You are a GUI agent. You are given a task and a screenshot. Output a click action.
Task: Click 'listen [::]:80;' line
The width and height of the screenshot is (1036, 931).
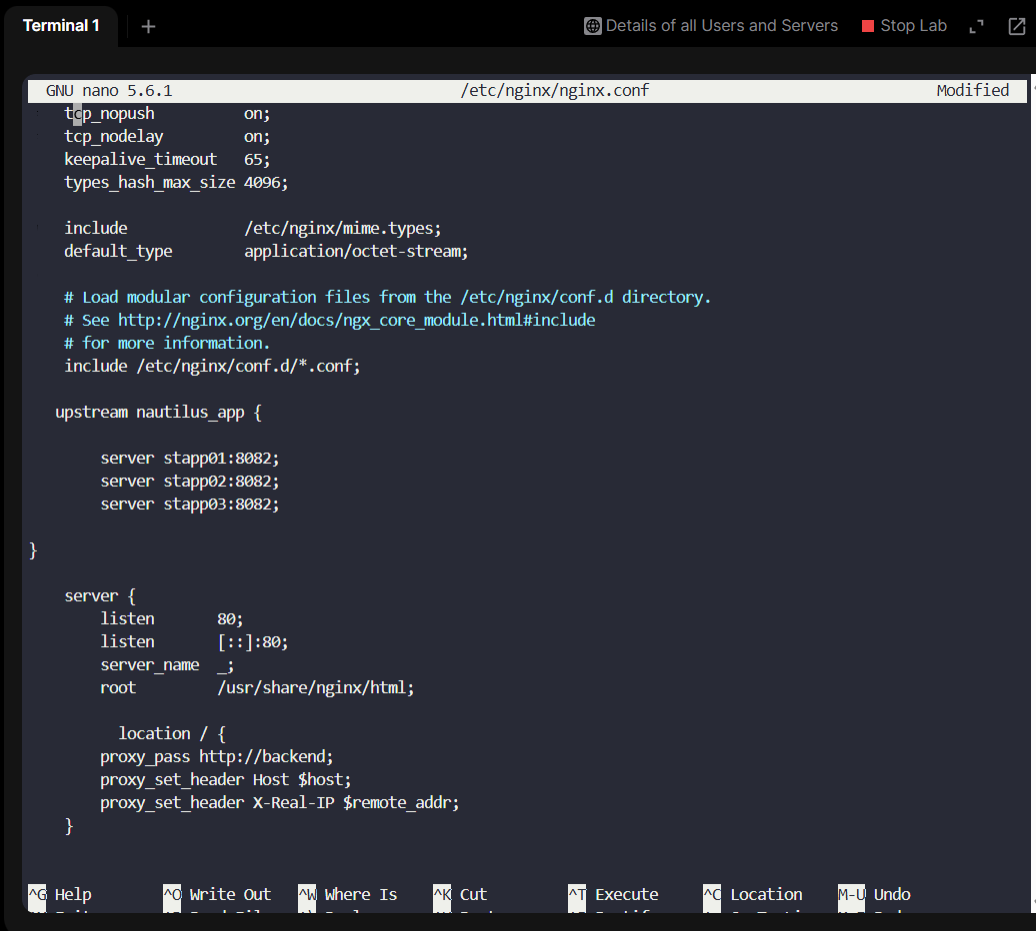194,642
